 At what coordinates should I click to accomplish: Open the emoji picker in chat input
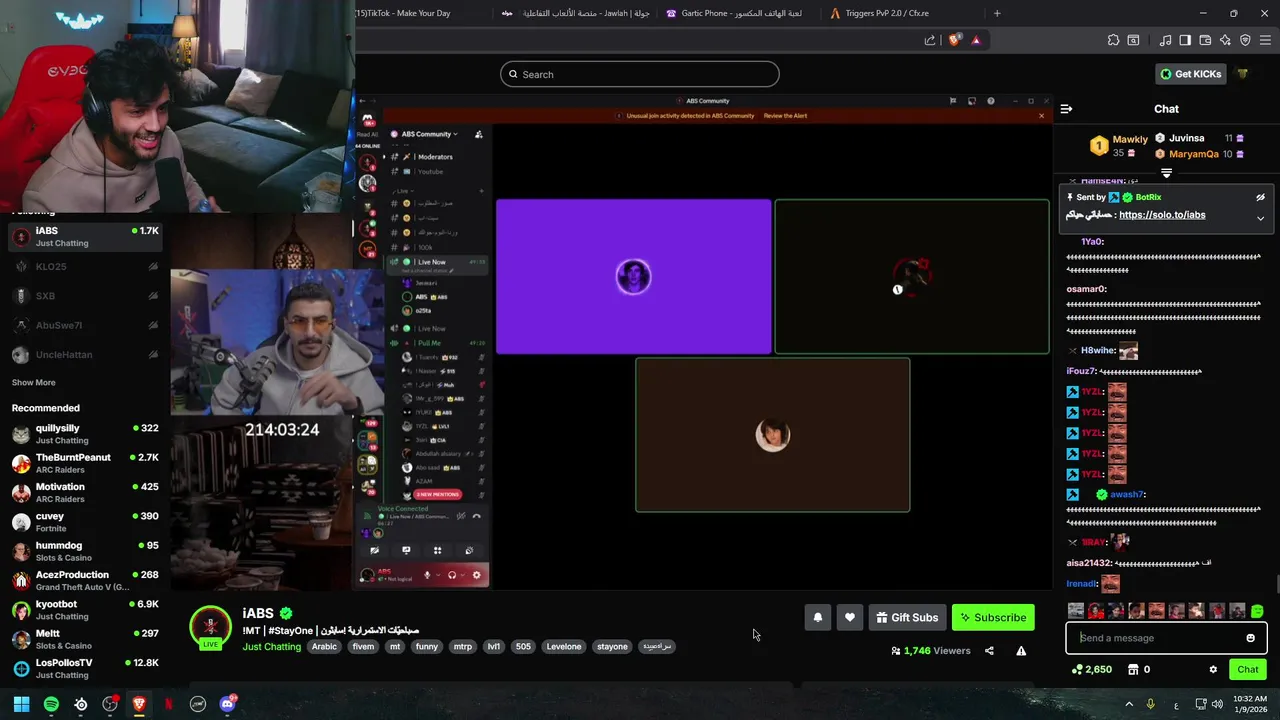[x=1250, y=638]
